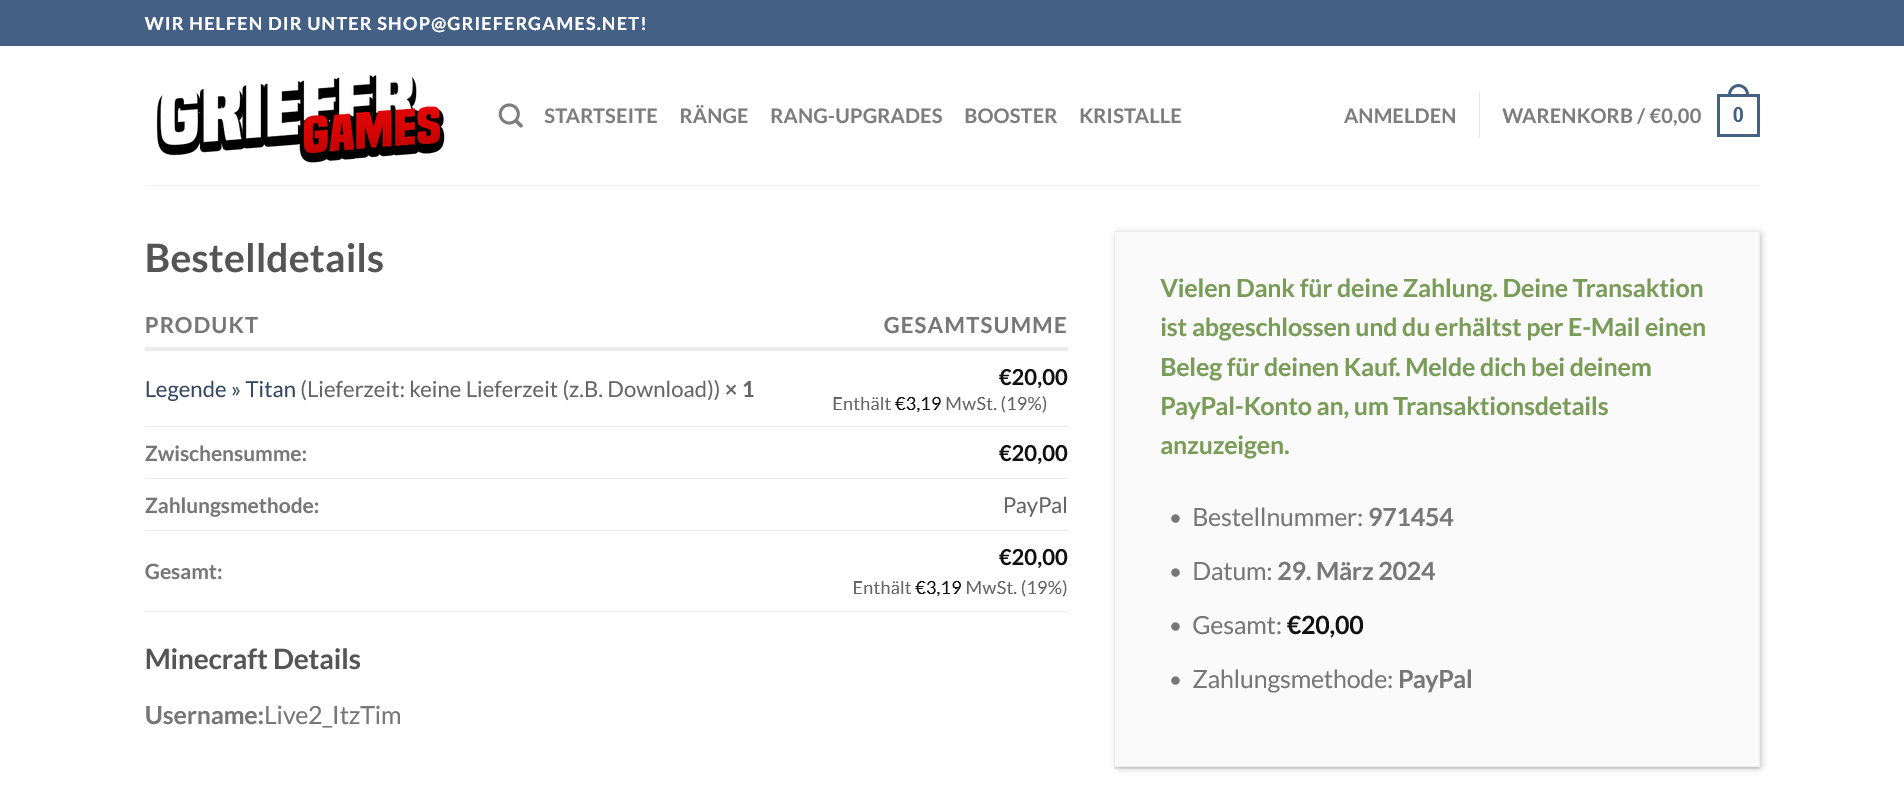The height and width of the screenshot is (798, 1904).
Task: Follow the Legende product link
Action: pos(185,389)
